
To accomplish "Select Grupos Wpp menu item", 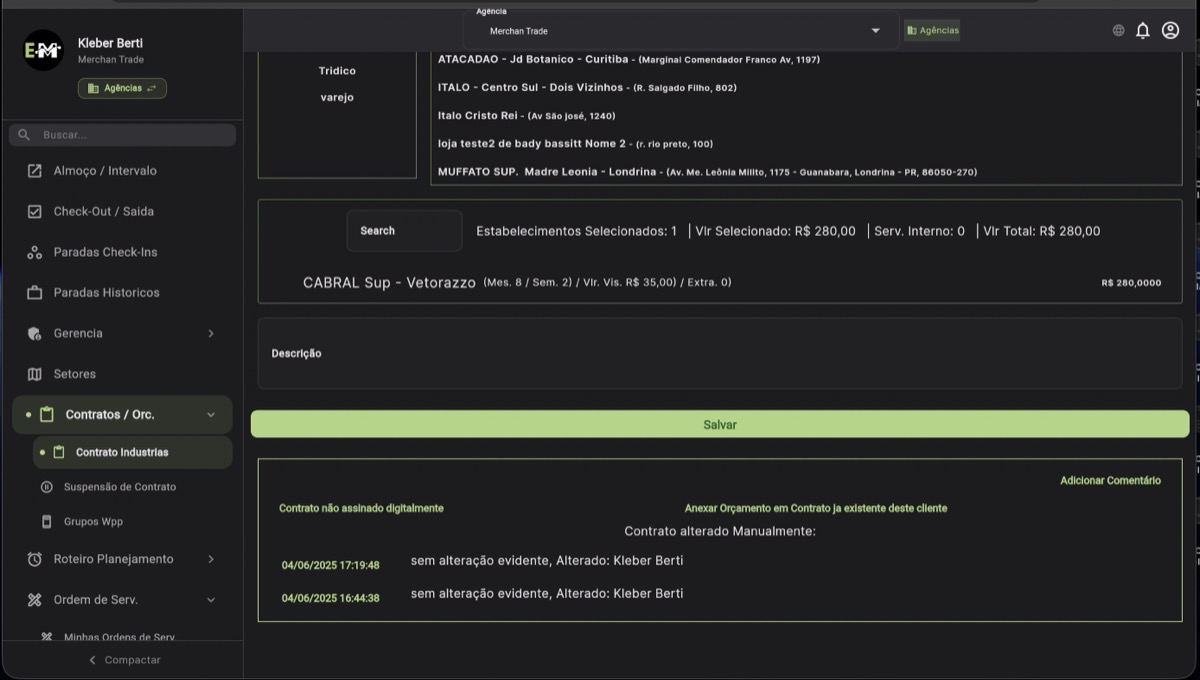I will 93,522.
